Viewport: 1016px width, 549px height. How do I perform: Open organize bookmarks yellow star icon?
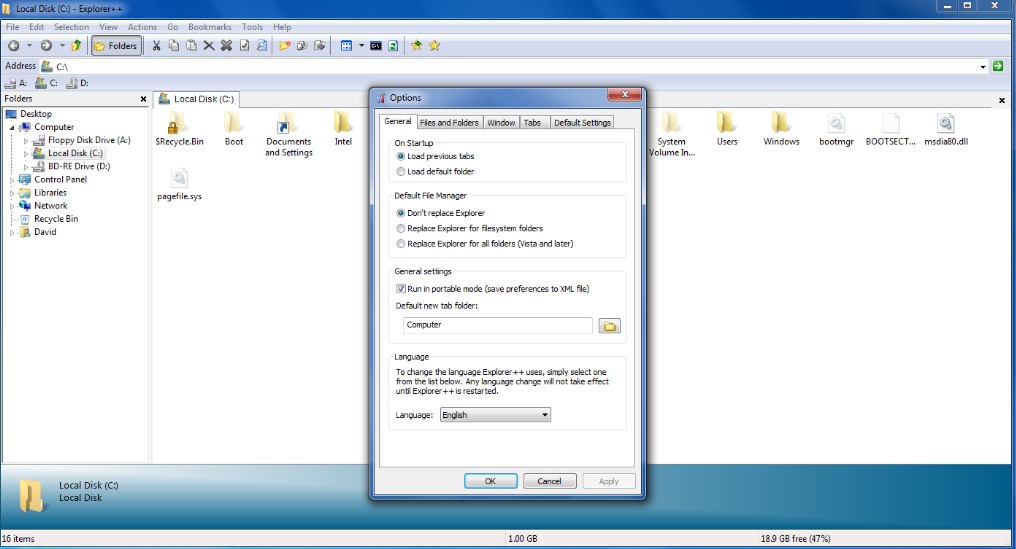(x=434, y=45)
